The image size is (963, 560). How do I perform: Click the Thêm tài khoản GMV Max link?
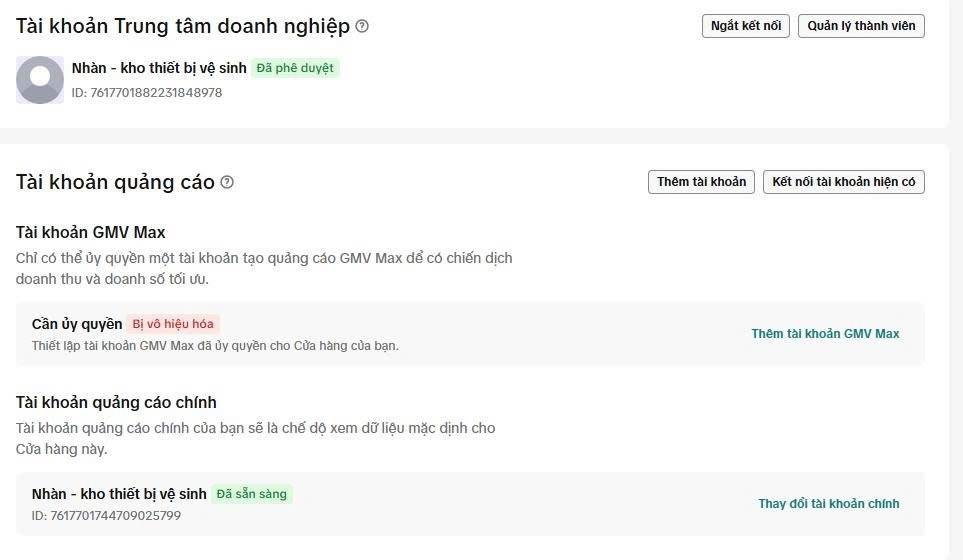(825, 334)
